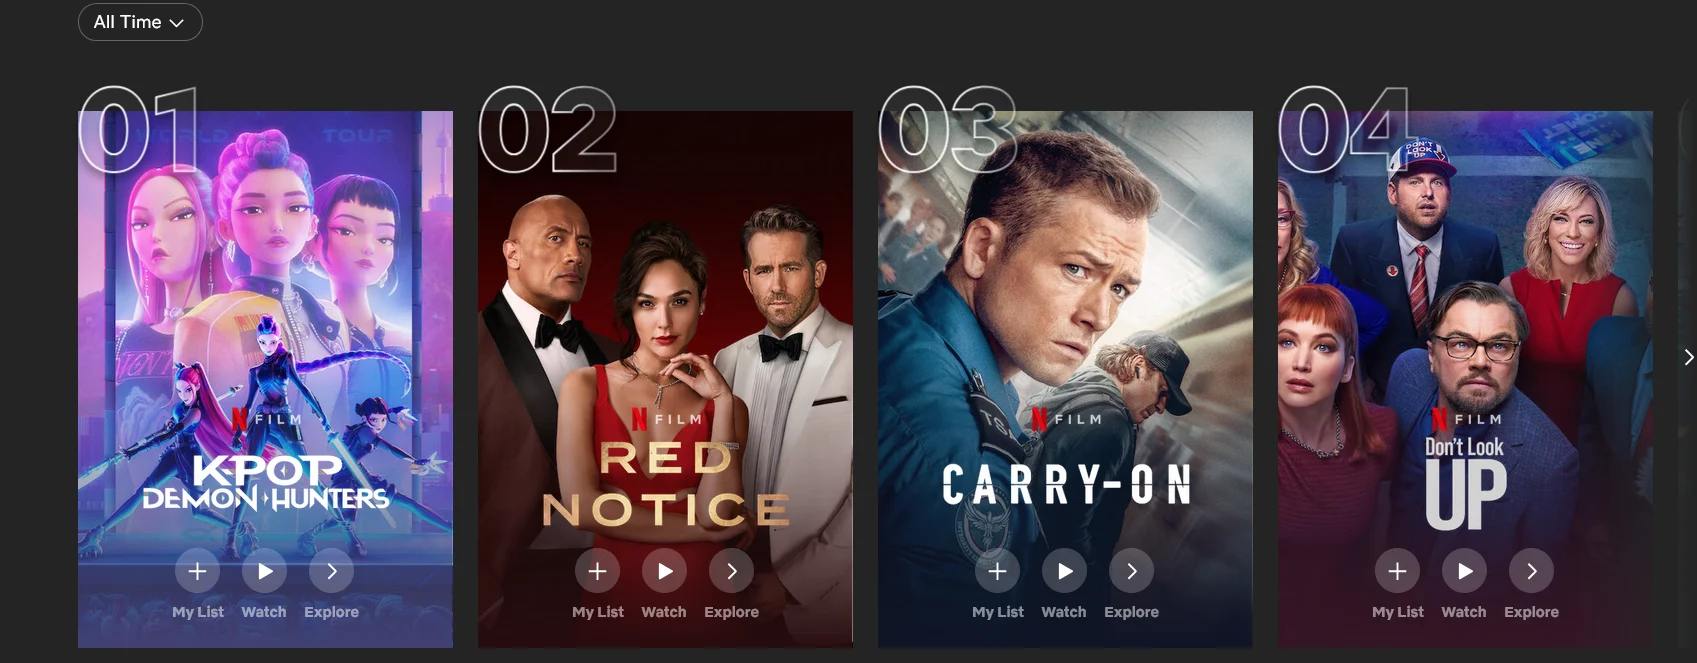This screenshot has height=663, width=1697.
Task: Open the Don't Look Up poster
Action: [x=1465, y=330]
